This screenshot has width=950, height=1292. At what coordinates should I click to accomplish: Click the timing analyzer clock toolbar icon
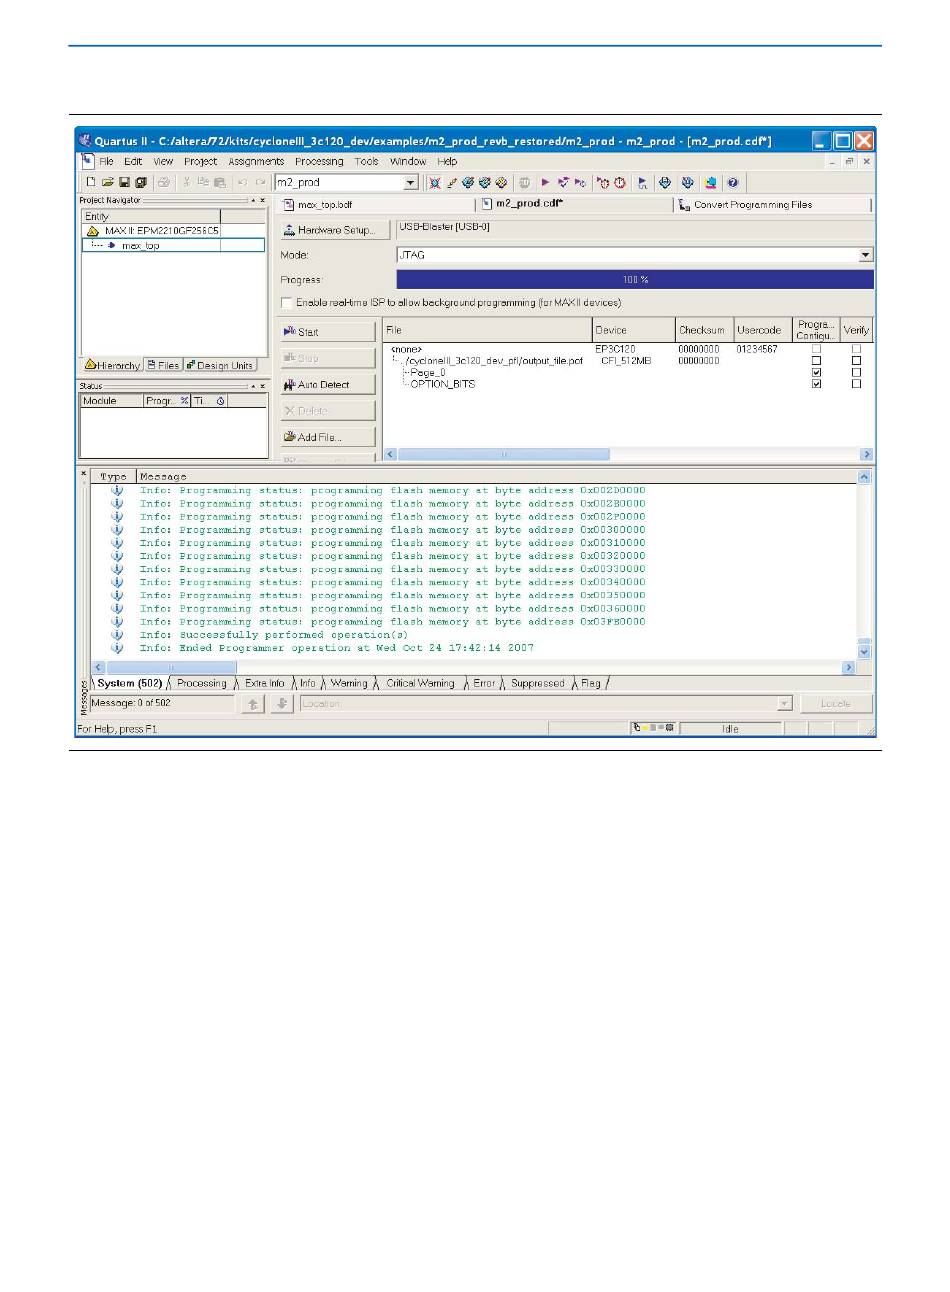(x=620, y=182)
